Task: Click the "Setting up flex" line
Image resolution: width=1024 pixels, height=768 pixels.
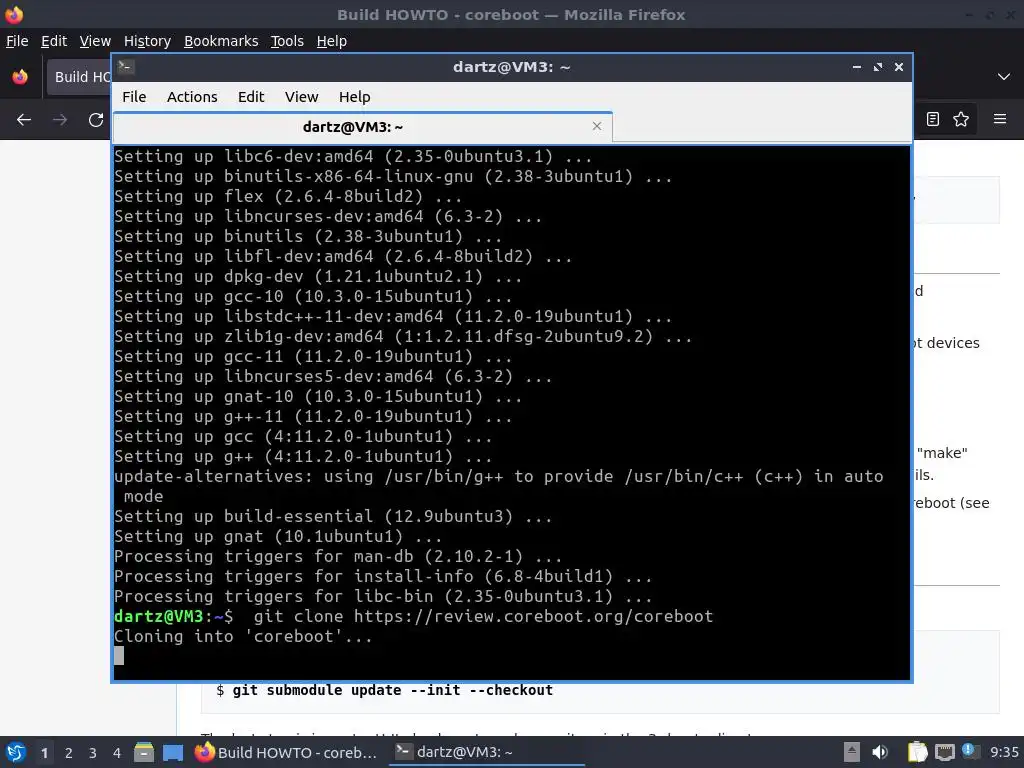Action: (288, 197)
